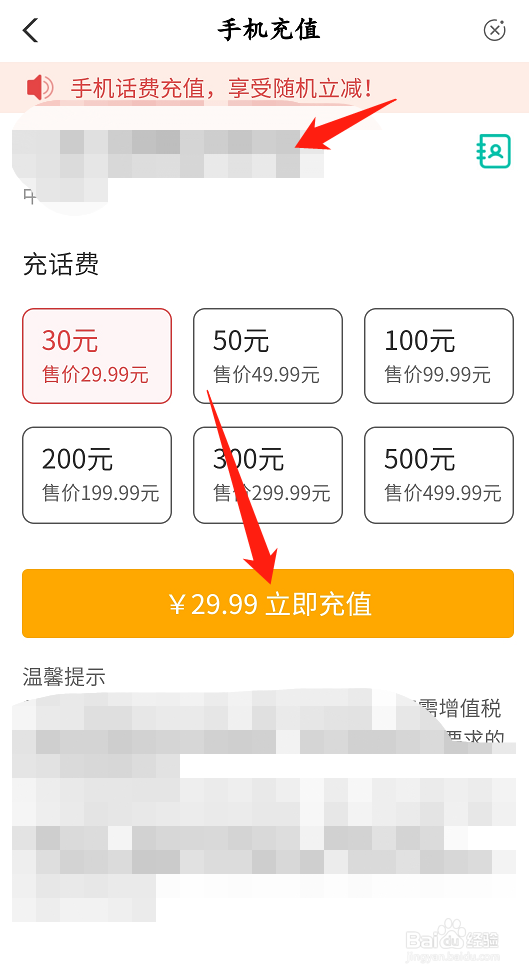
Task: Tap the 售价99.99元 price text
Action: click(x=438, y=374)
